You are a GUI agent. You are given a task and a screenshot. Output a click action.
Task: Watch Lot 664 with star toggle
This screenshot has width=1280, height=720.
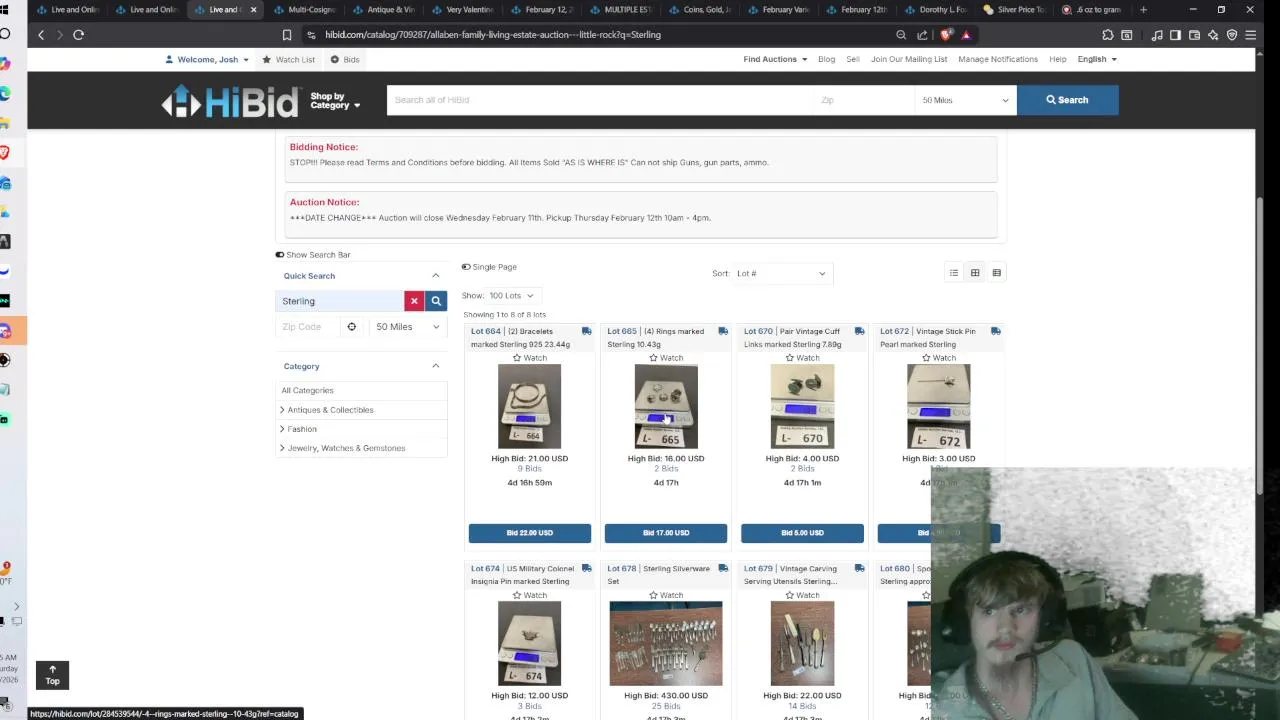[x=529, y=358]
